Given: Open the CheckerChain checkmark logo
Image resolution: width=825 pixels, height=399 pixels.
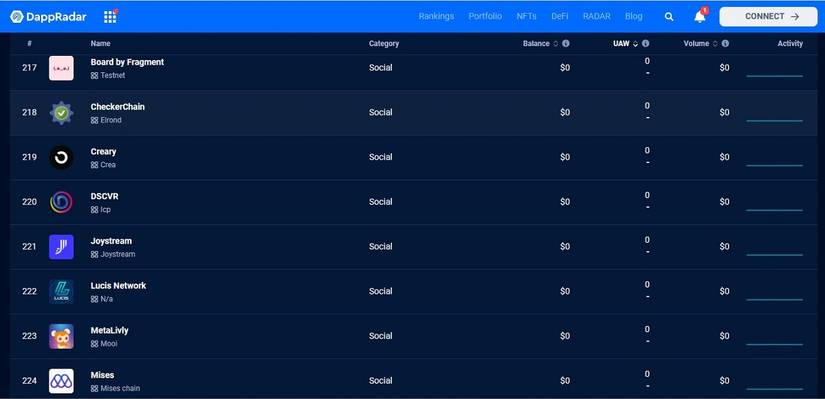Looking at the screenshot, I should point(62,113).
